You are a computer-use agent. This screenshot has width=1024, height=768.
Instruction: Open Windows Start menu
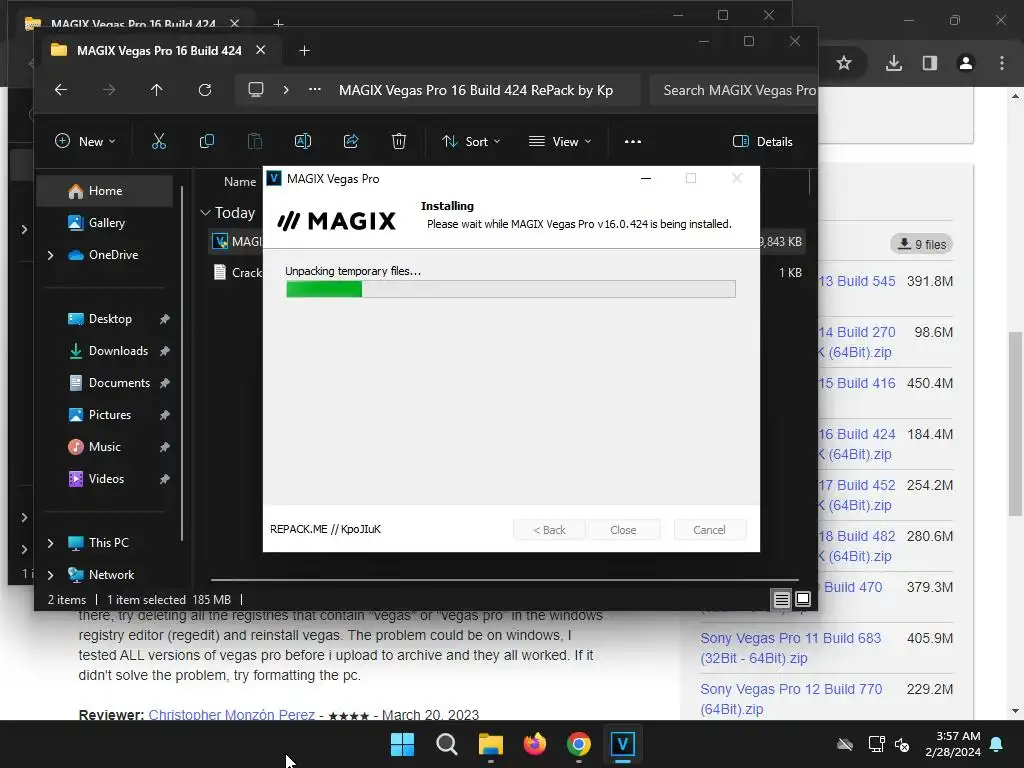[x=402, y=744]
